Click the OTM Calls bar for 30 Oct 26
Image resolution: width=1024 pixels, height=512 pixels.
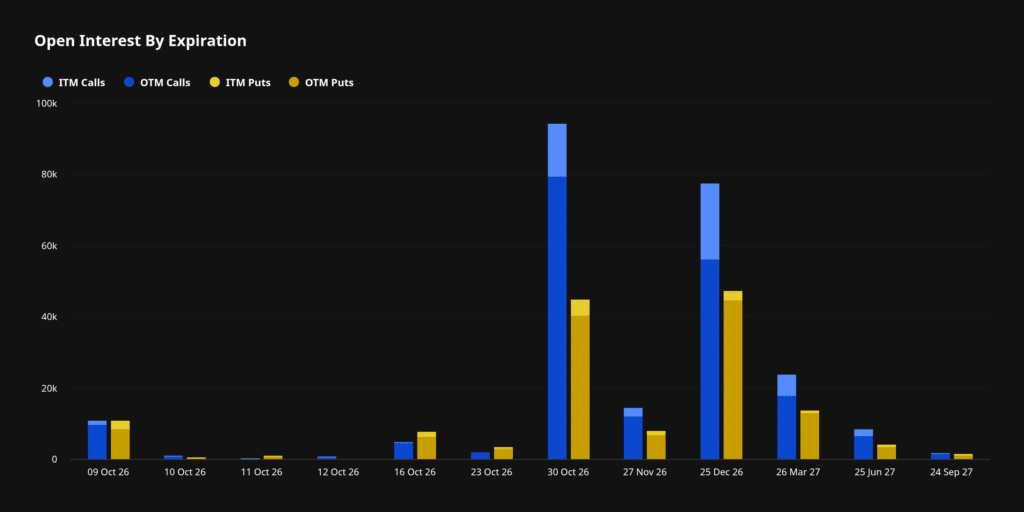(x=557, y=318)
